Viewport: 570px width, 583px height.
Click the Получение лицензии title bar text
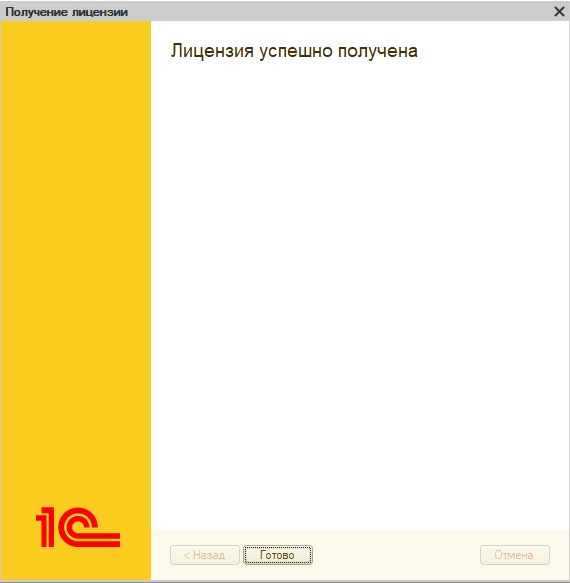click(x=67, y=12)
